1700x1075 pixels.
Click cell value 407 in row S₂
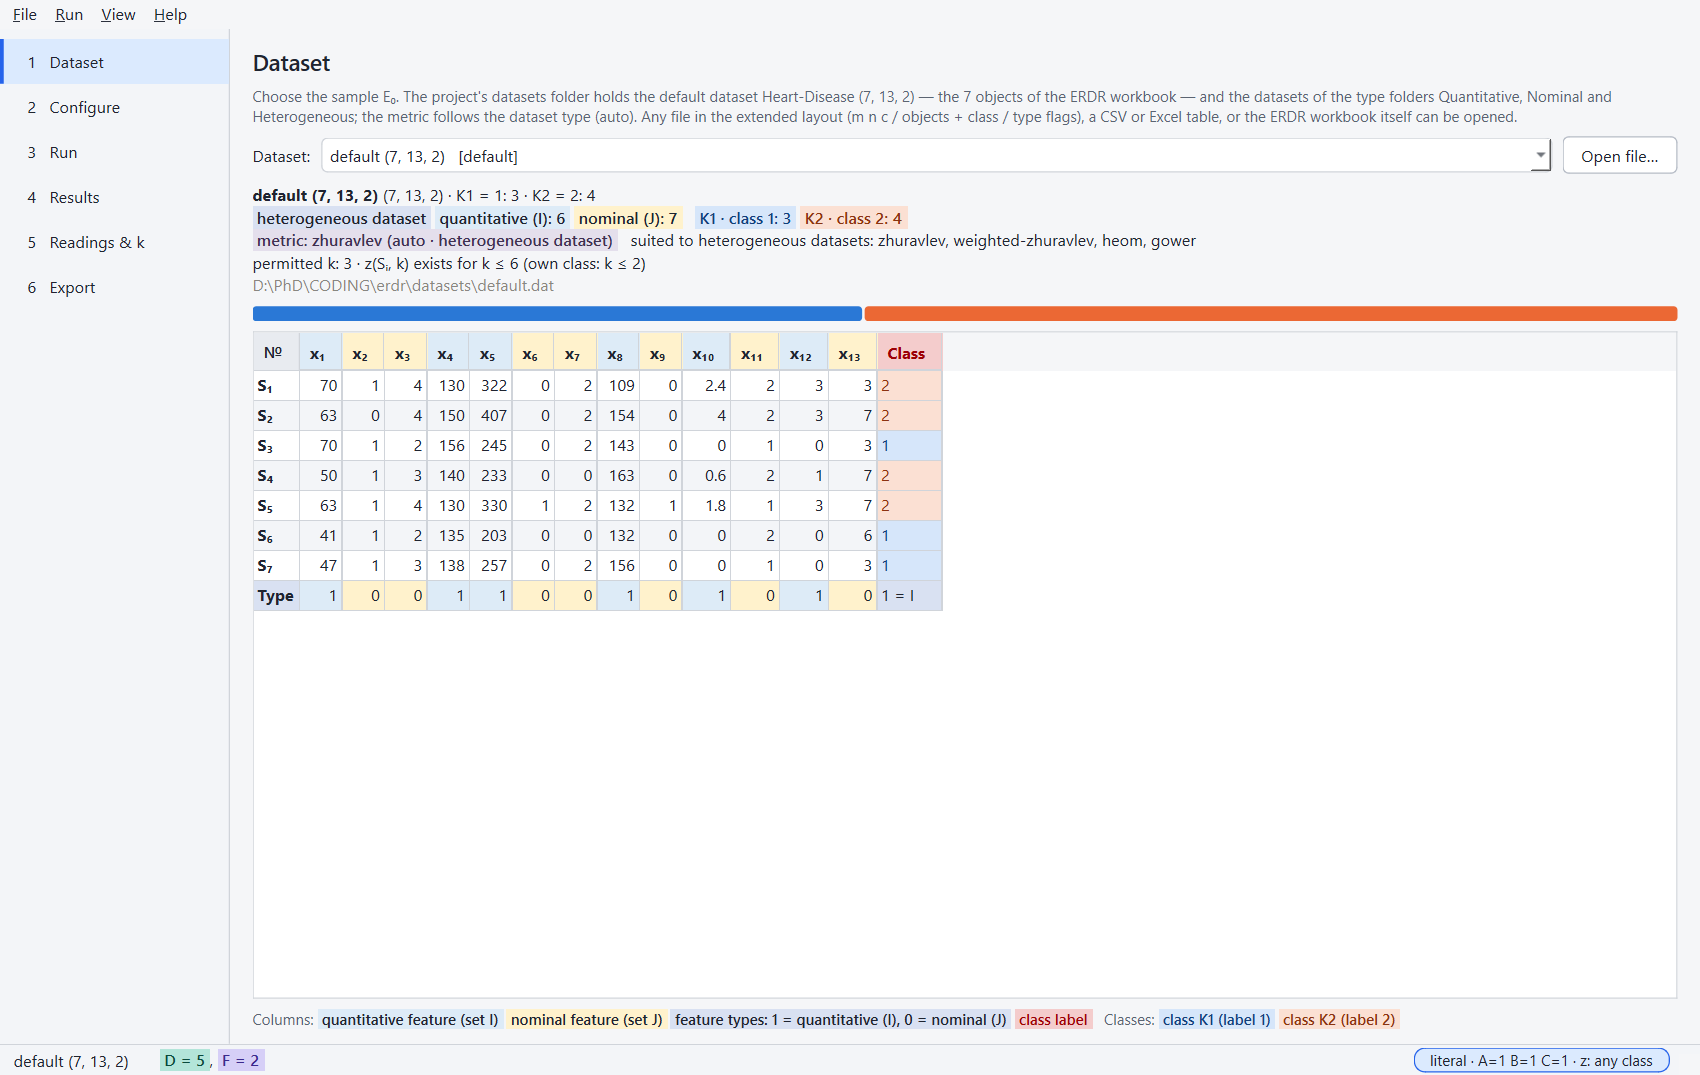[x=491, y=416]
